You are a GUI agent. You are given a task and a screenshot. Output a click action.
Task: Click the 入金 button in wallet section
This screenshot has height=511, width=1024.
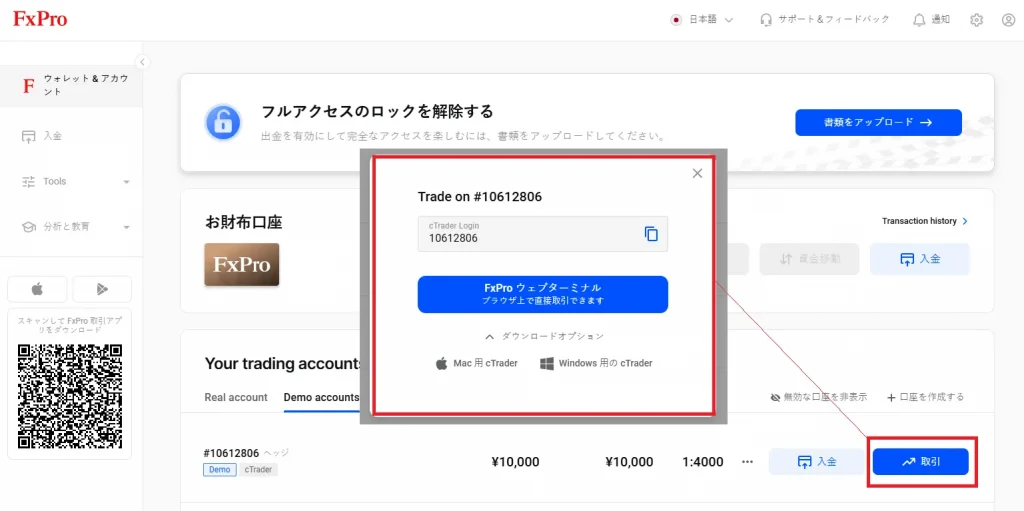(920, 259)
